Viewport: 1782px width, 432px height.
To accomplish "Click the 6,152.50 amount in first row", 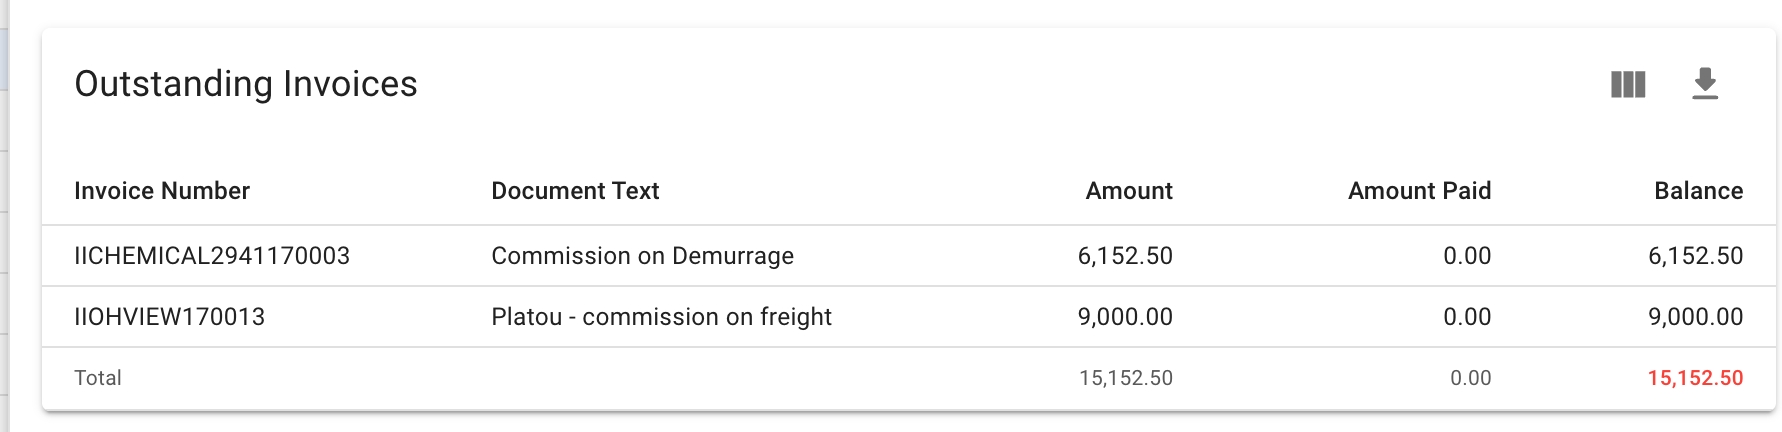I will click(x=1125, y=256).
